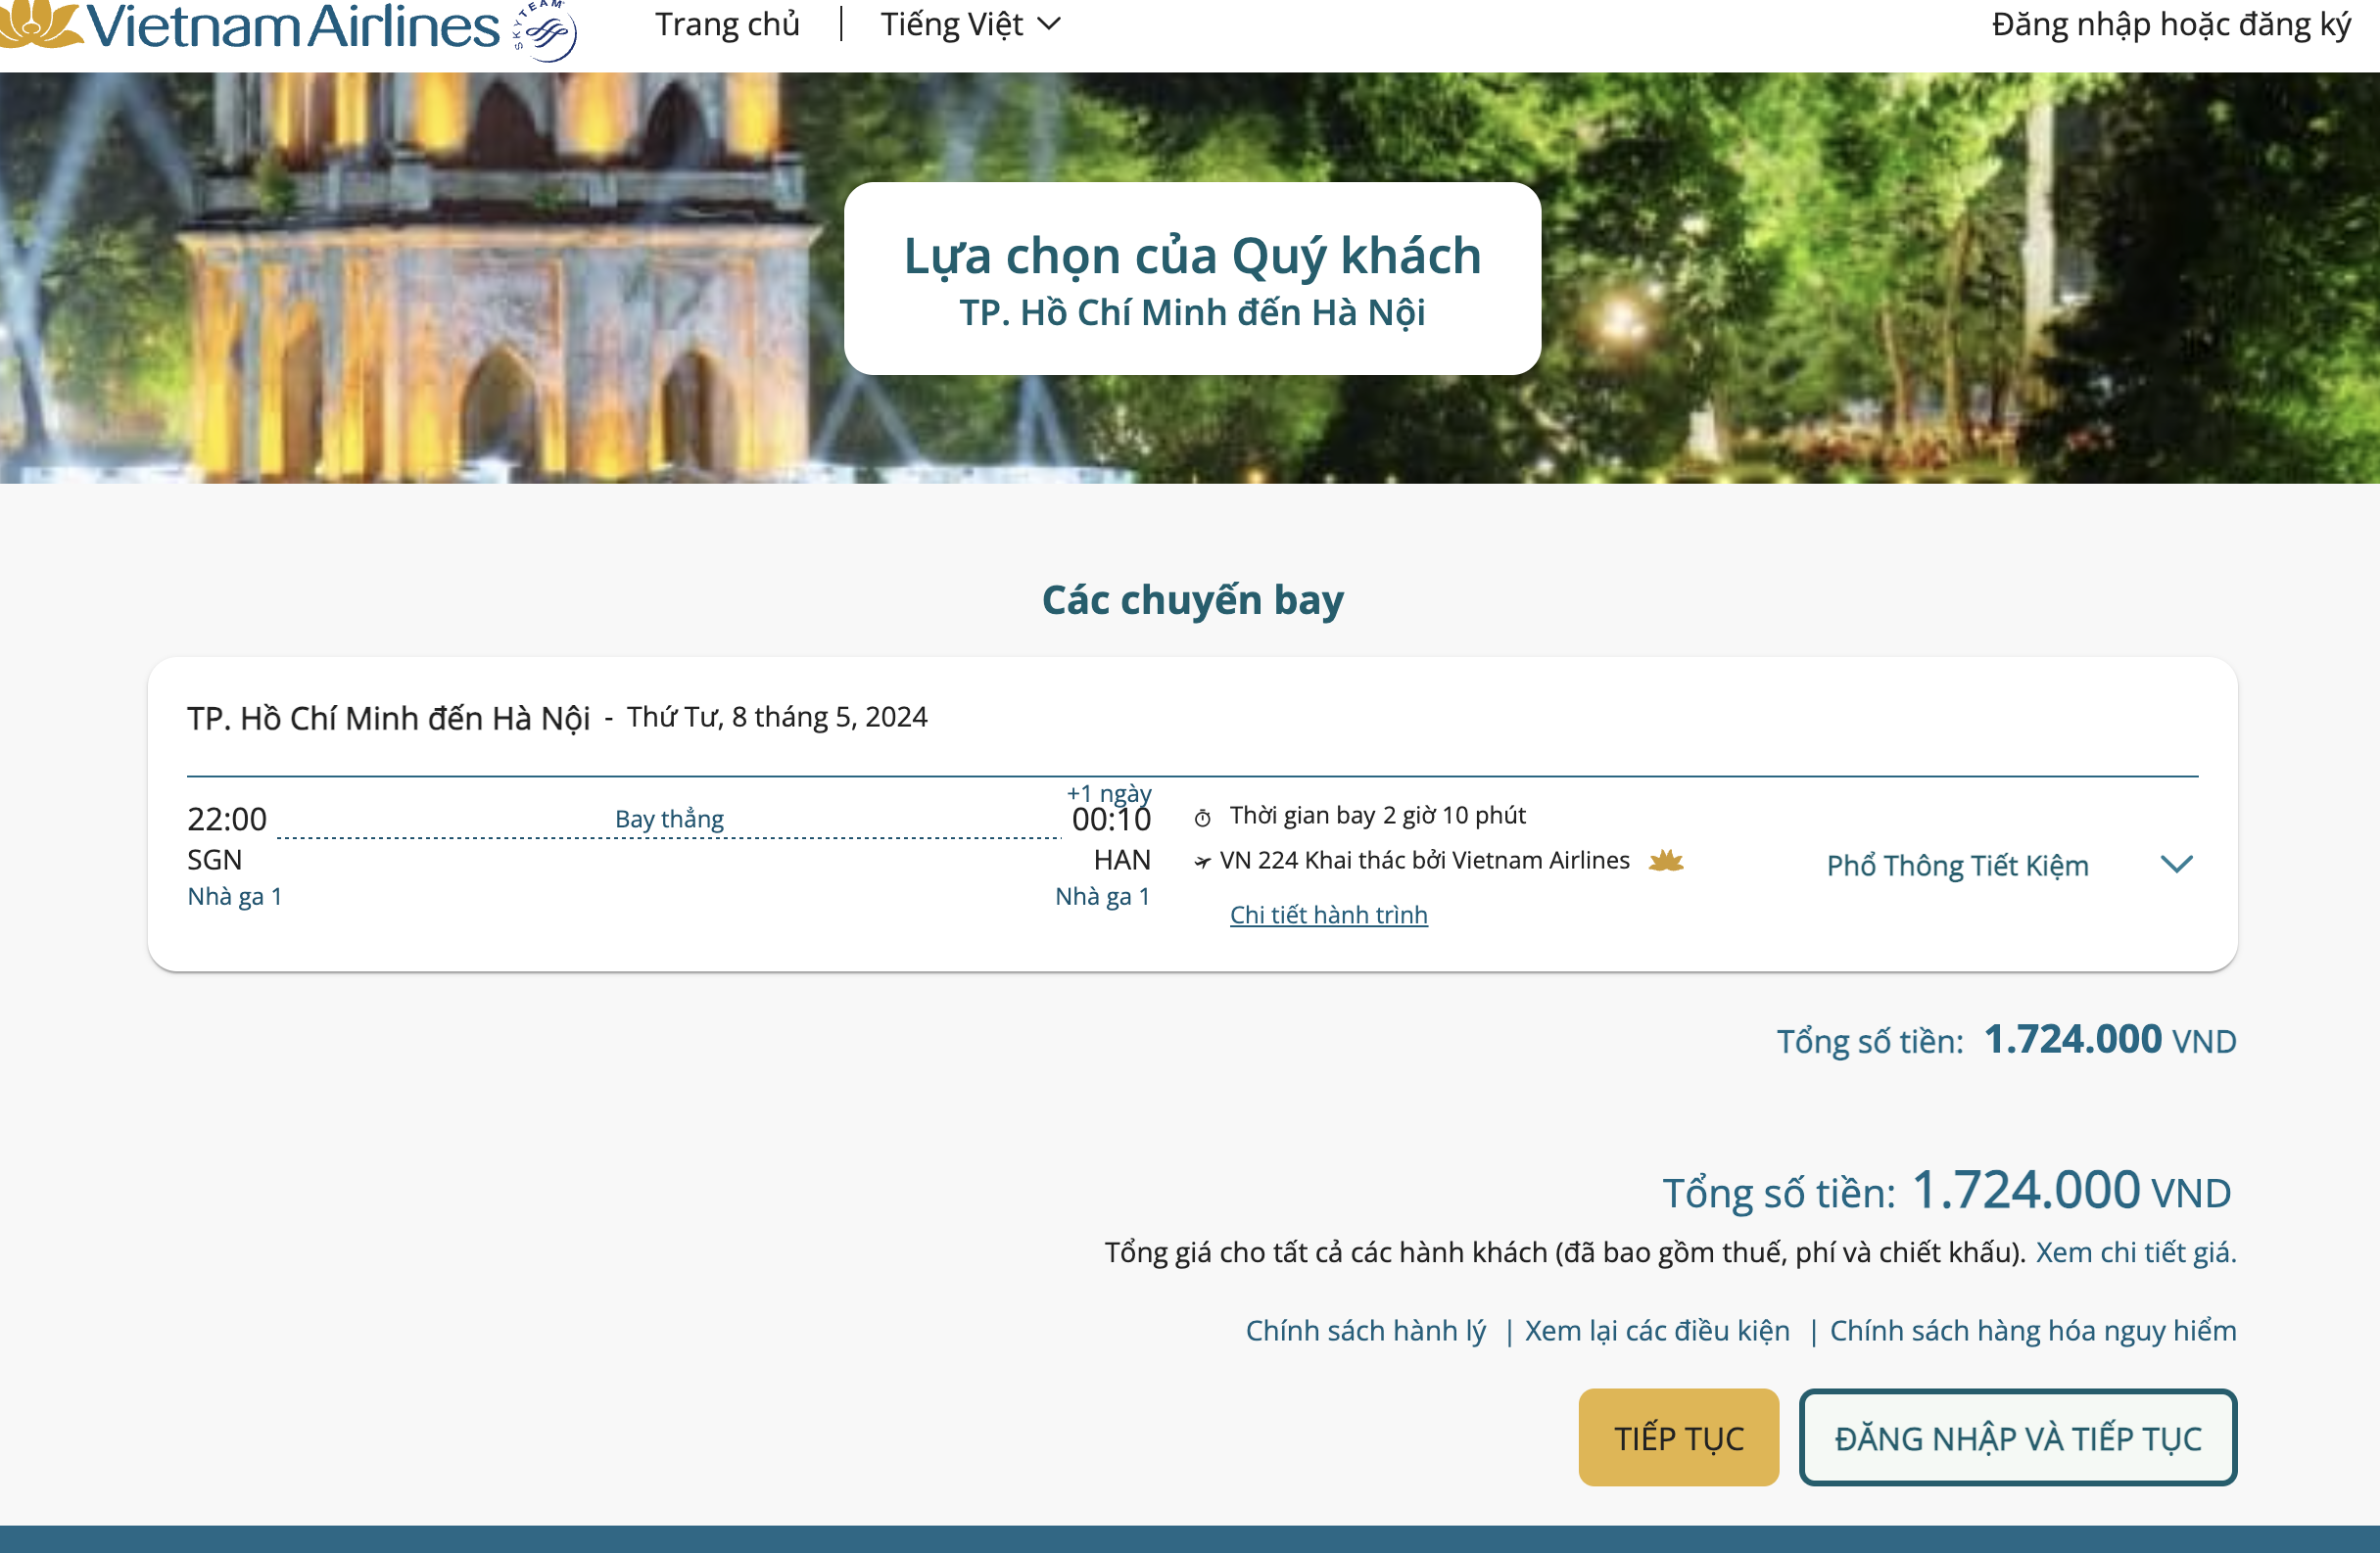The height and width of the screenshot is (1553, 2380).
Task: Click the Lựa chọn của Quý khách title
Action: (x=1192, y=256)
